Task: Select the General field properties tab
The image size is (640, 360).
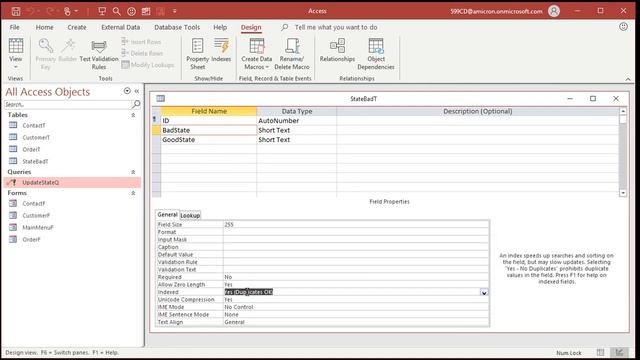Action: (167, 214)
